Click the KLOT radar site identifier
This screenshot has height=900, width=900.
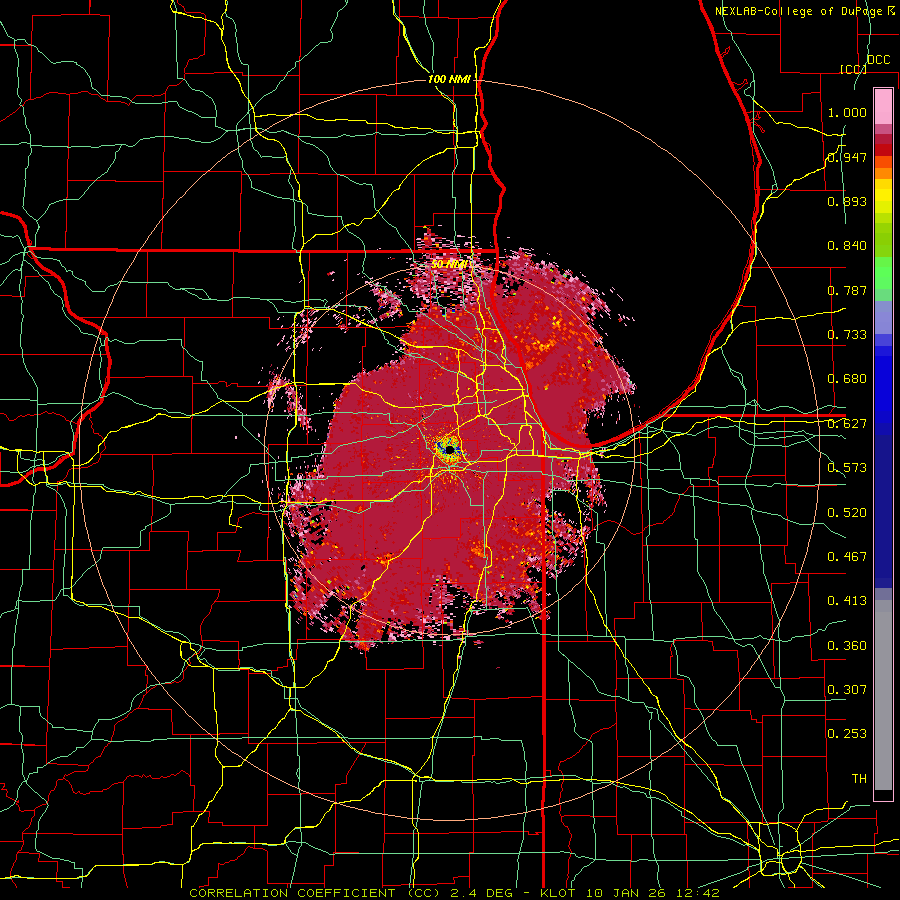tap(560, 893)
